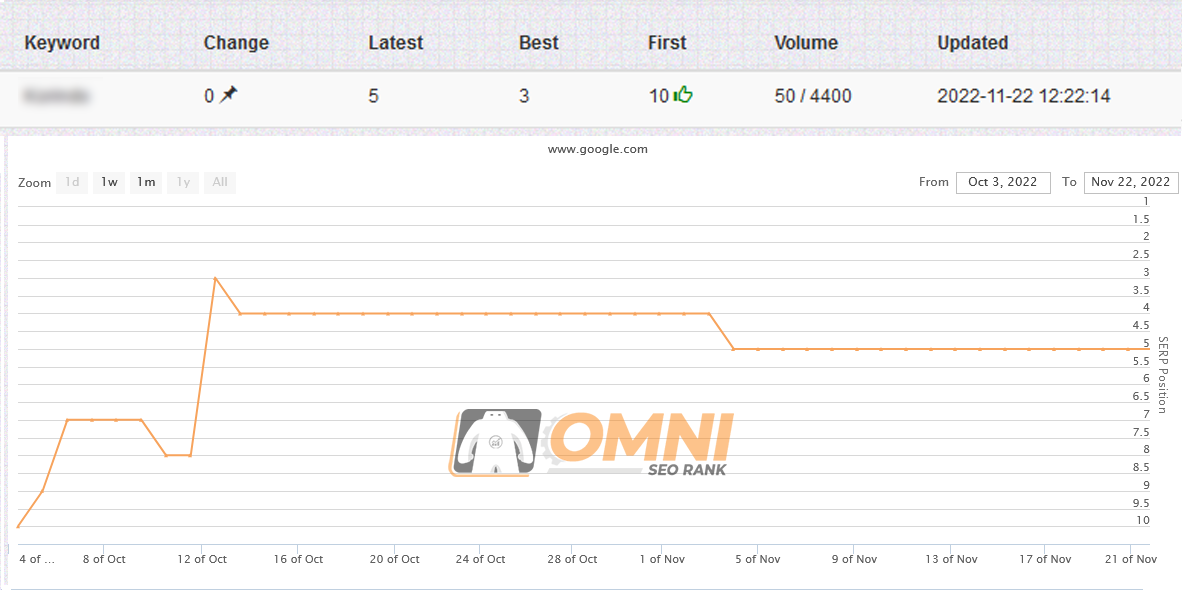Click the Latest value 5 in the row
Viewport: 1182px width, 590px height.
(373, 96)
